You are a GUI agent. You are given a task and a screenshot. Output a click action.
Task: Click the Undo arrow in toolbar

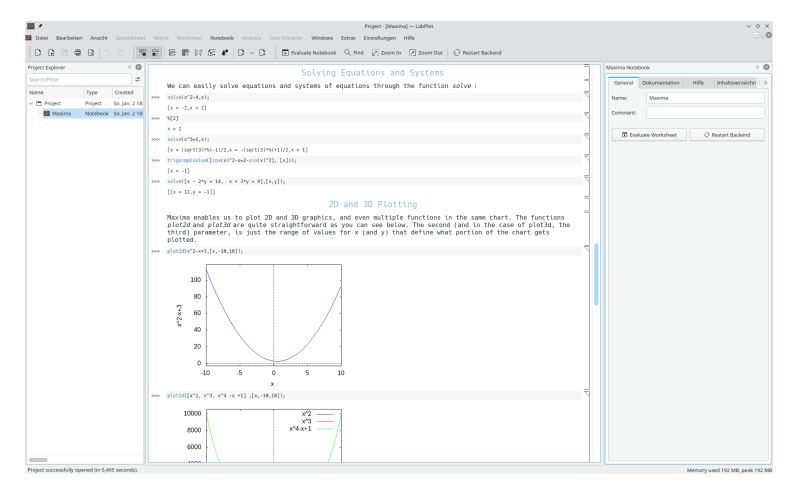pyautogui.click(x=107, y=52)
